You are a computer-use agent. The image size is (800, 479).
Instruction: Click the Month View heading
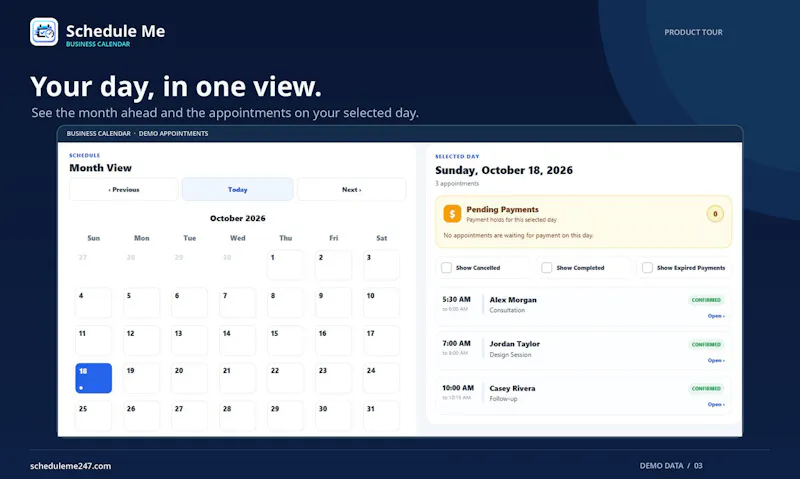101,168
